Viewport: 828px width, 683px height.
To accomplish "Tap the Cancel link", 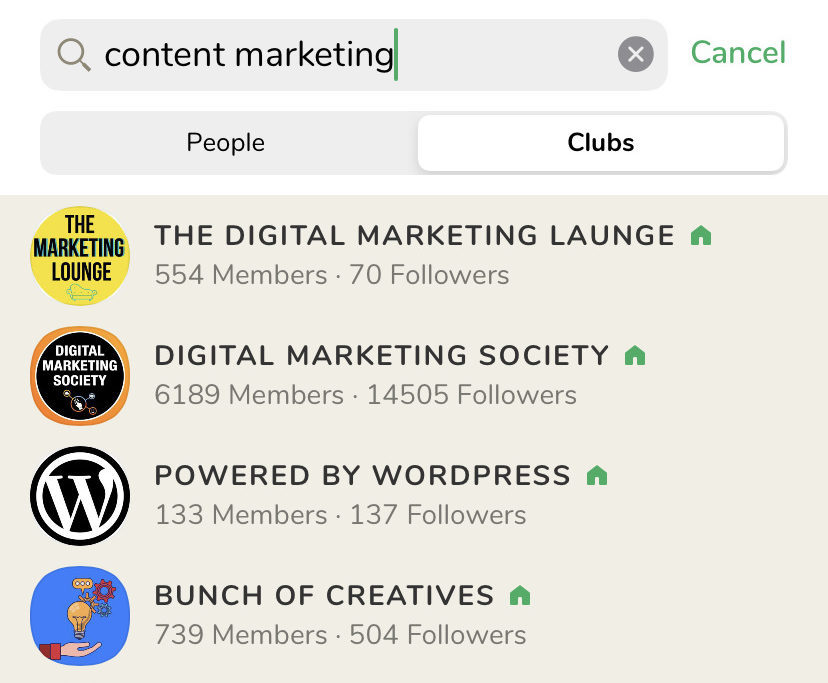I will tap(738, 52).
